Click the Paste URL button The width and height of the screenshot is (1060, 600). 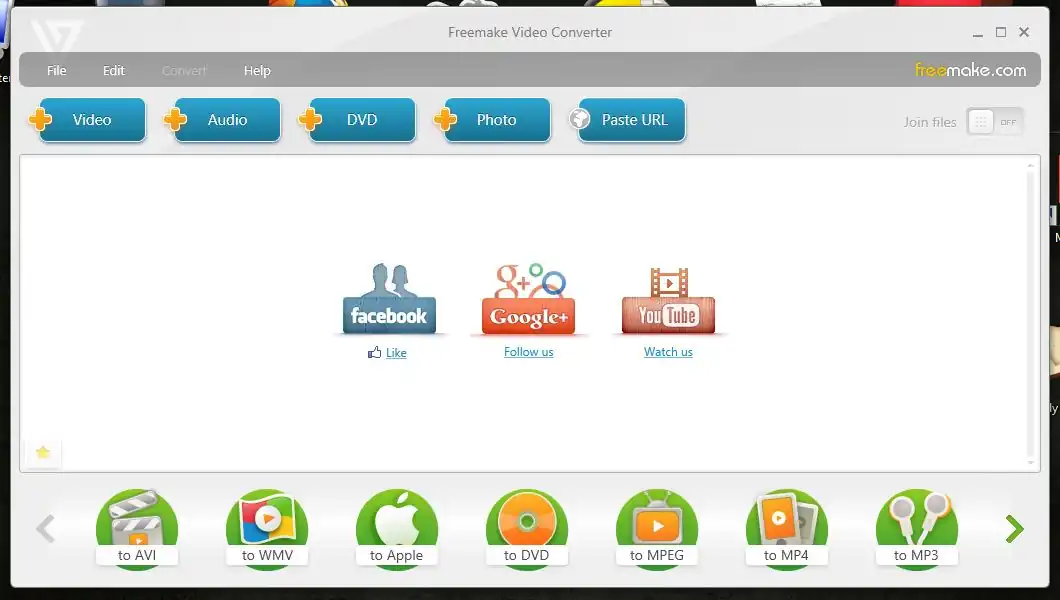pyautogui.click(x=632, y=120)
